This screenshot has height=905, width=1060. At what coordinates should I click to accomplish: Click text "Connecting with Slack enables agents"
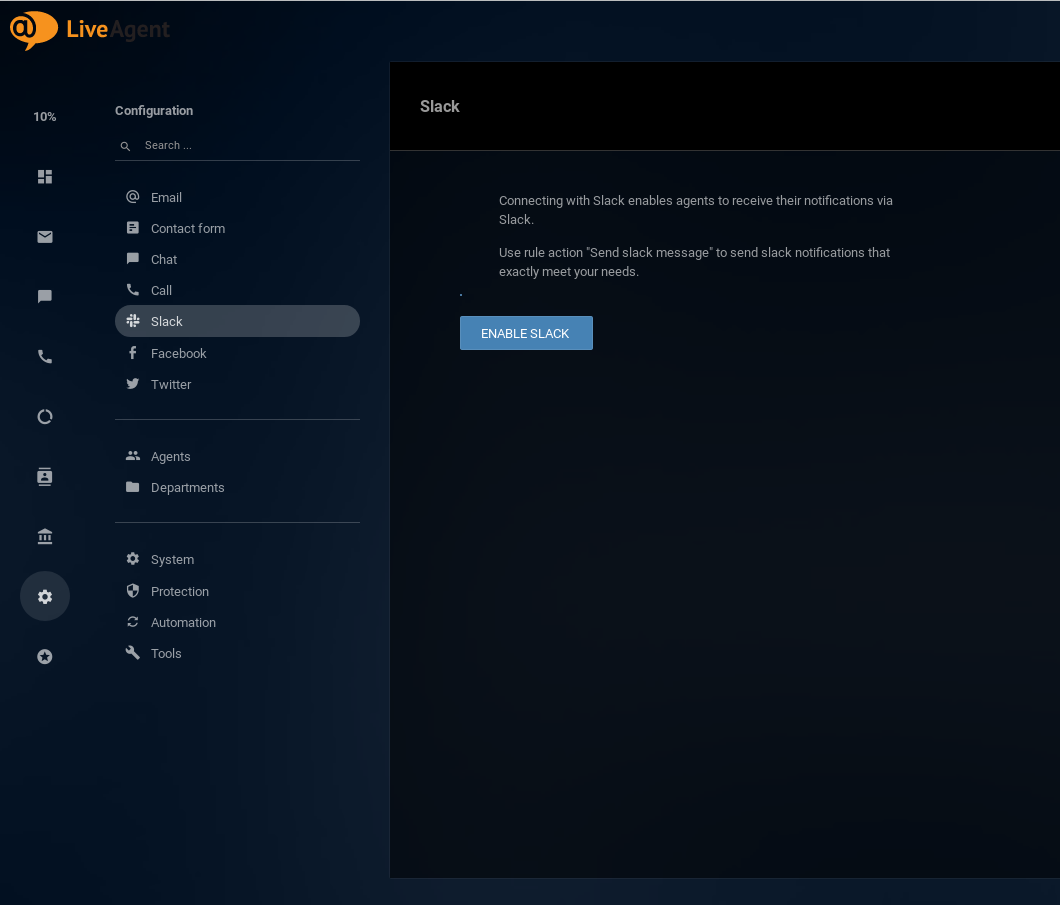coord(606,201)
